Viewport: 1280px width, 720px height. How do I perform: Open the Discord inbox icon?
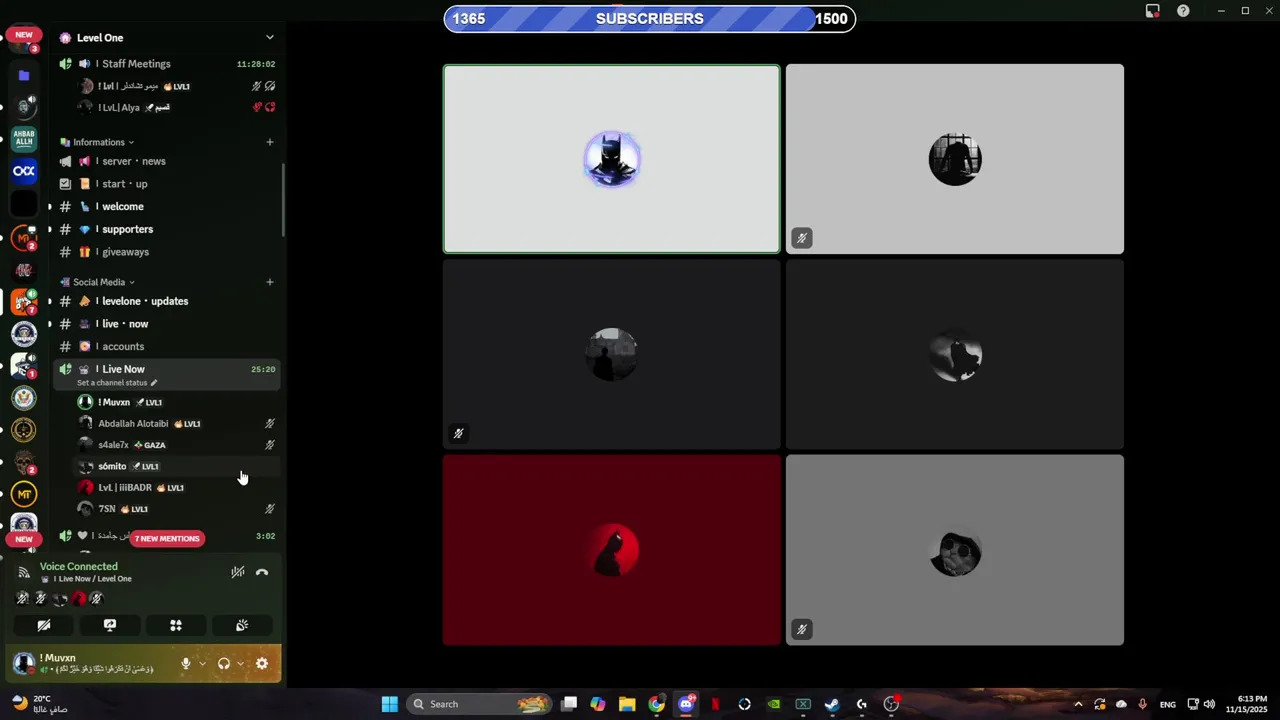(x=1153, y=11)
